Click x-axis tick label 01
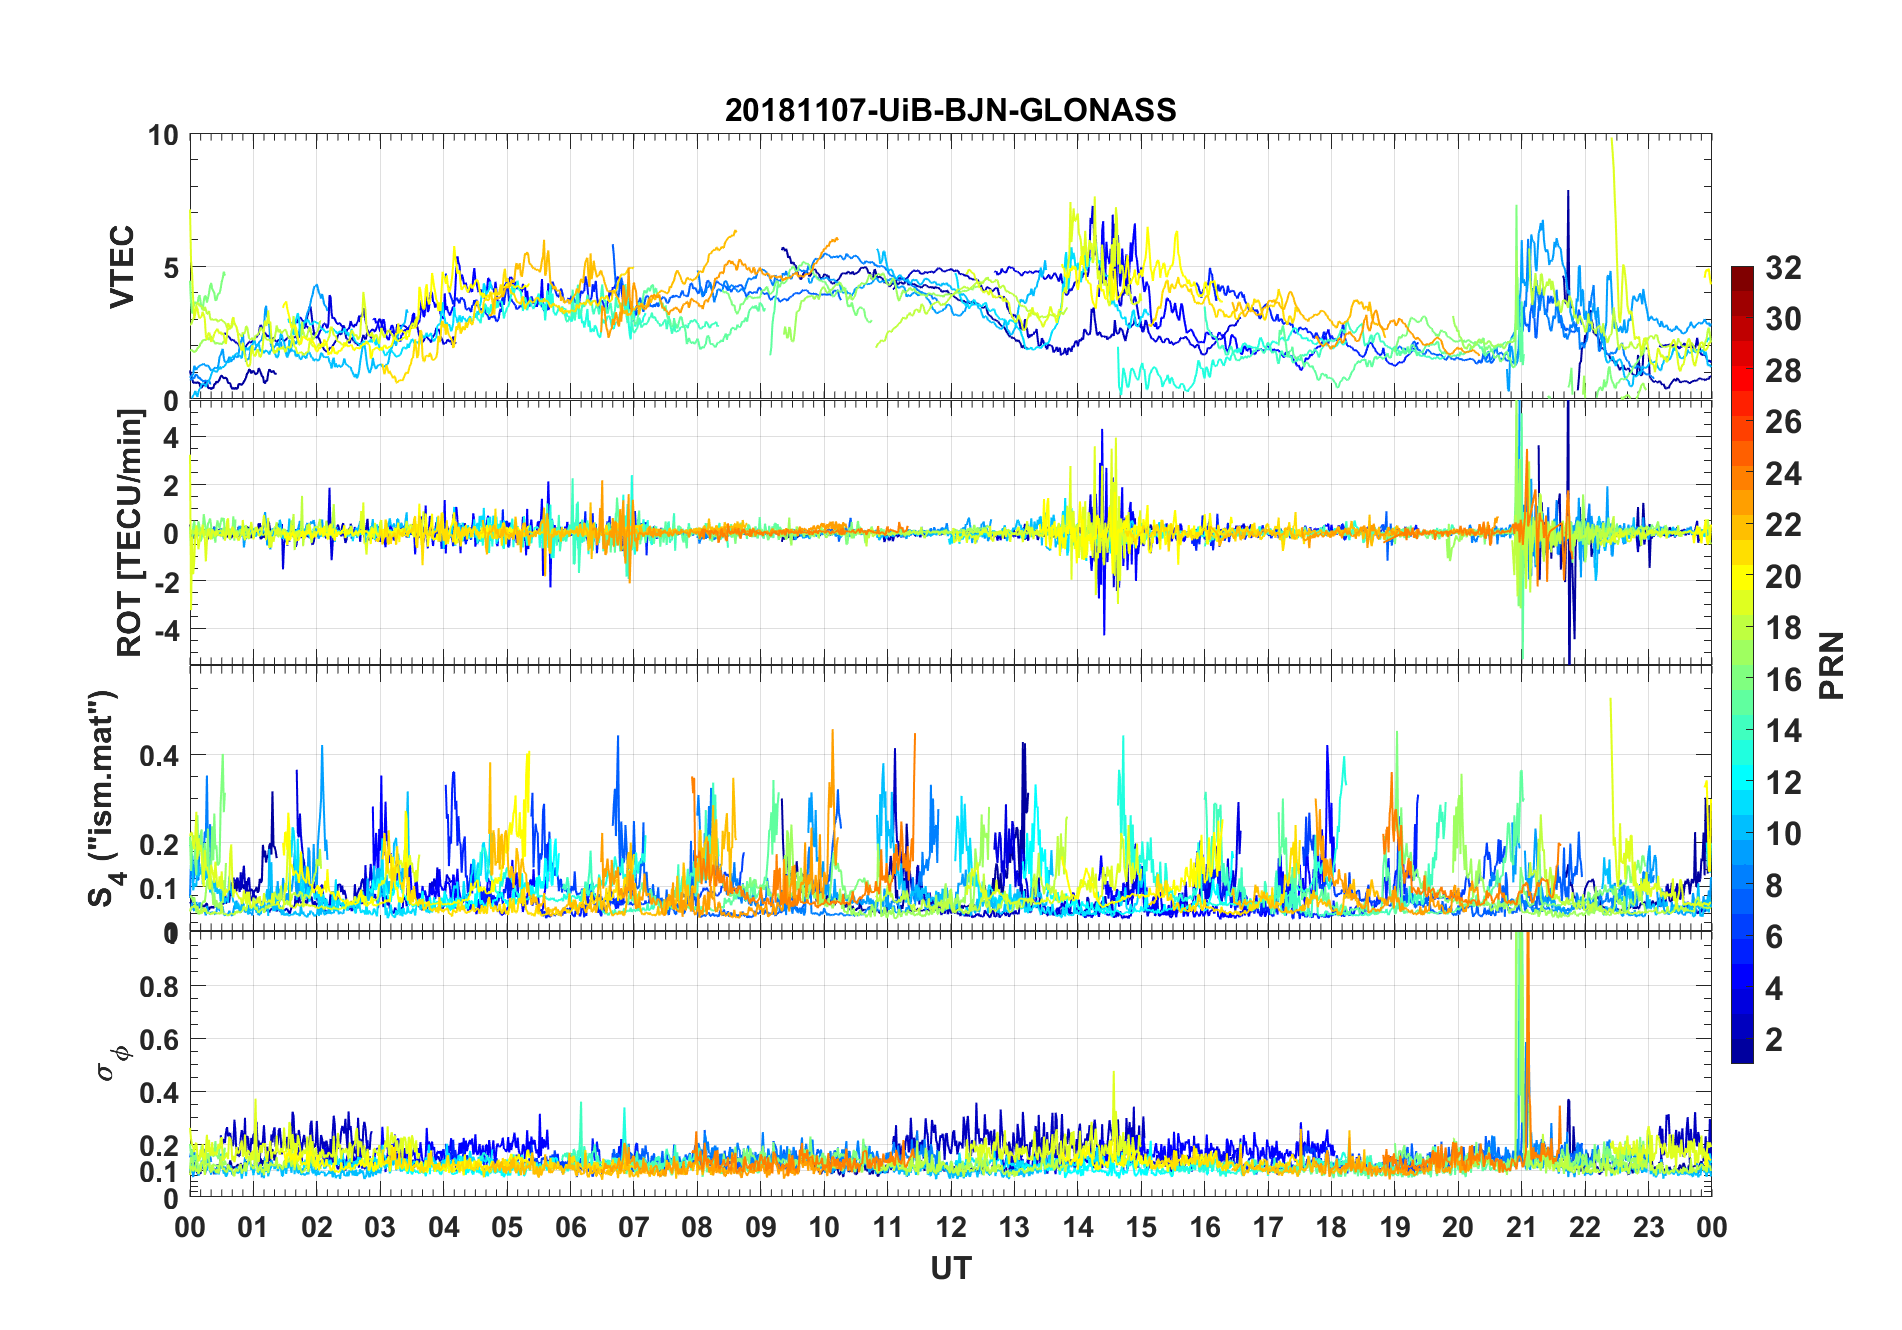 tap(253, 1227)
